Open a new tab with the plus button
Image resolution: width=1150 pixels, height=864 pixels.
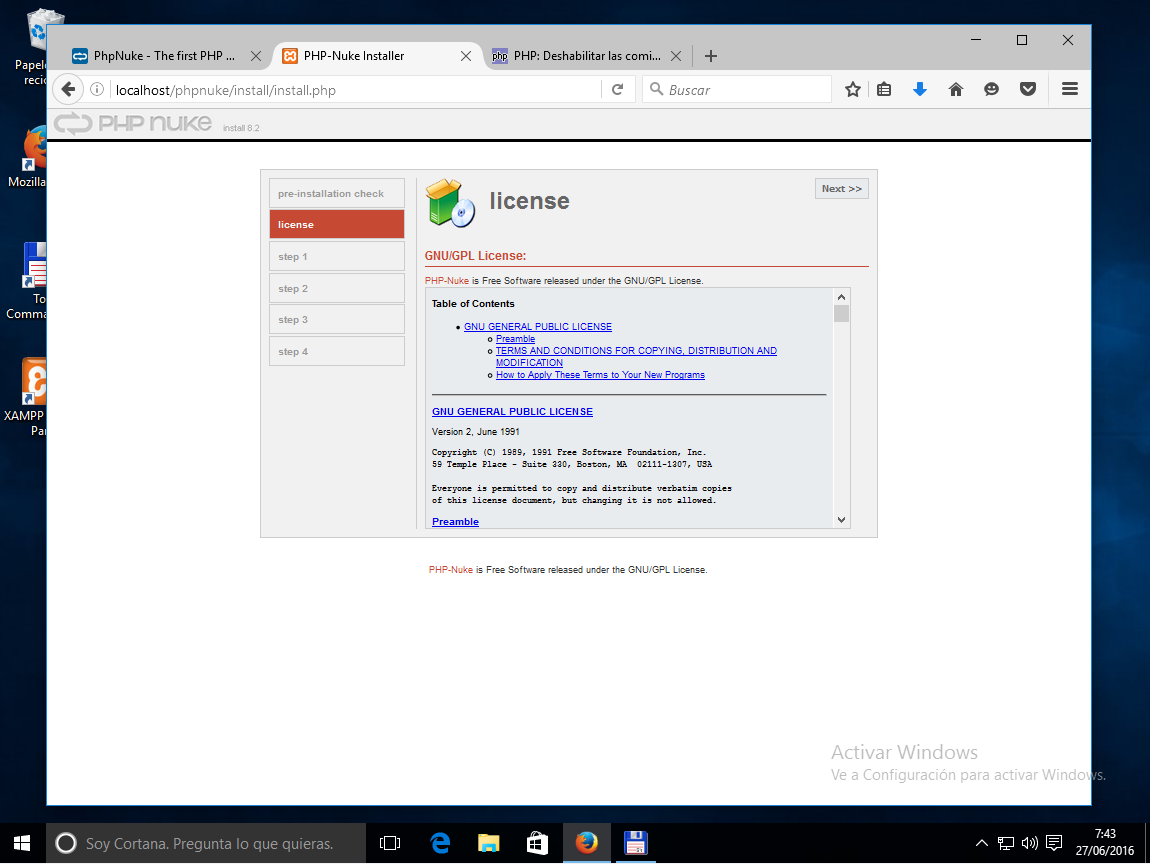(711, 56)
